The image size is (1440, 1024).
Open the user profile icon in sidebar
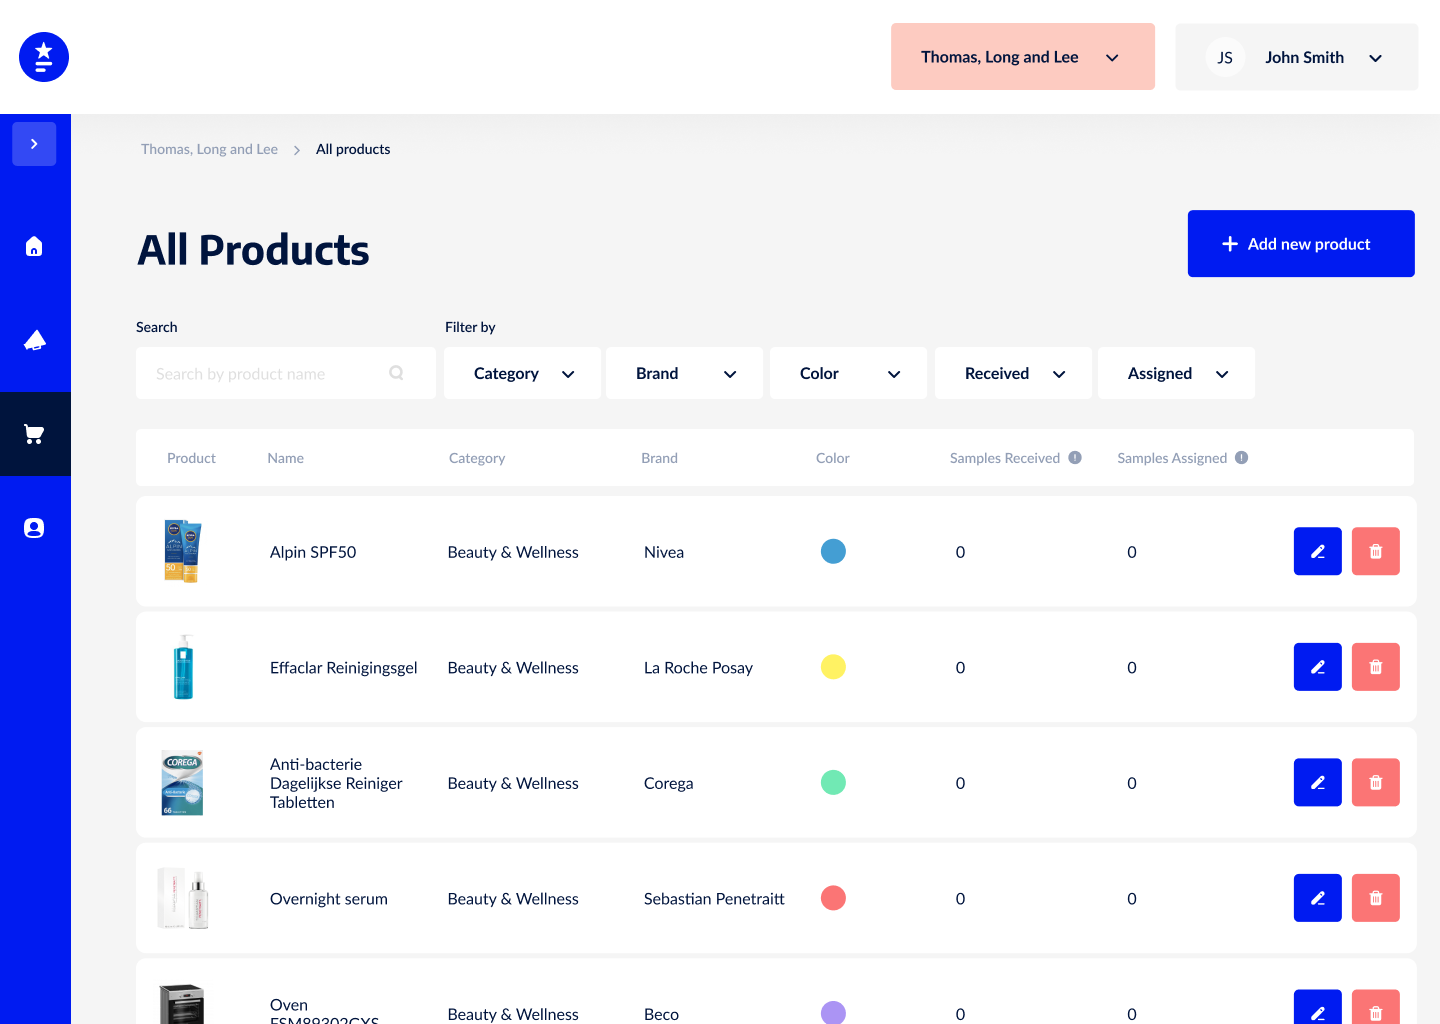34,528
